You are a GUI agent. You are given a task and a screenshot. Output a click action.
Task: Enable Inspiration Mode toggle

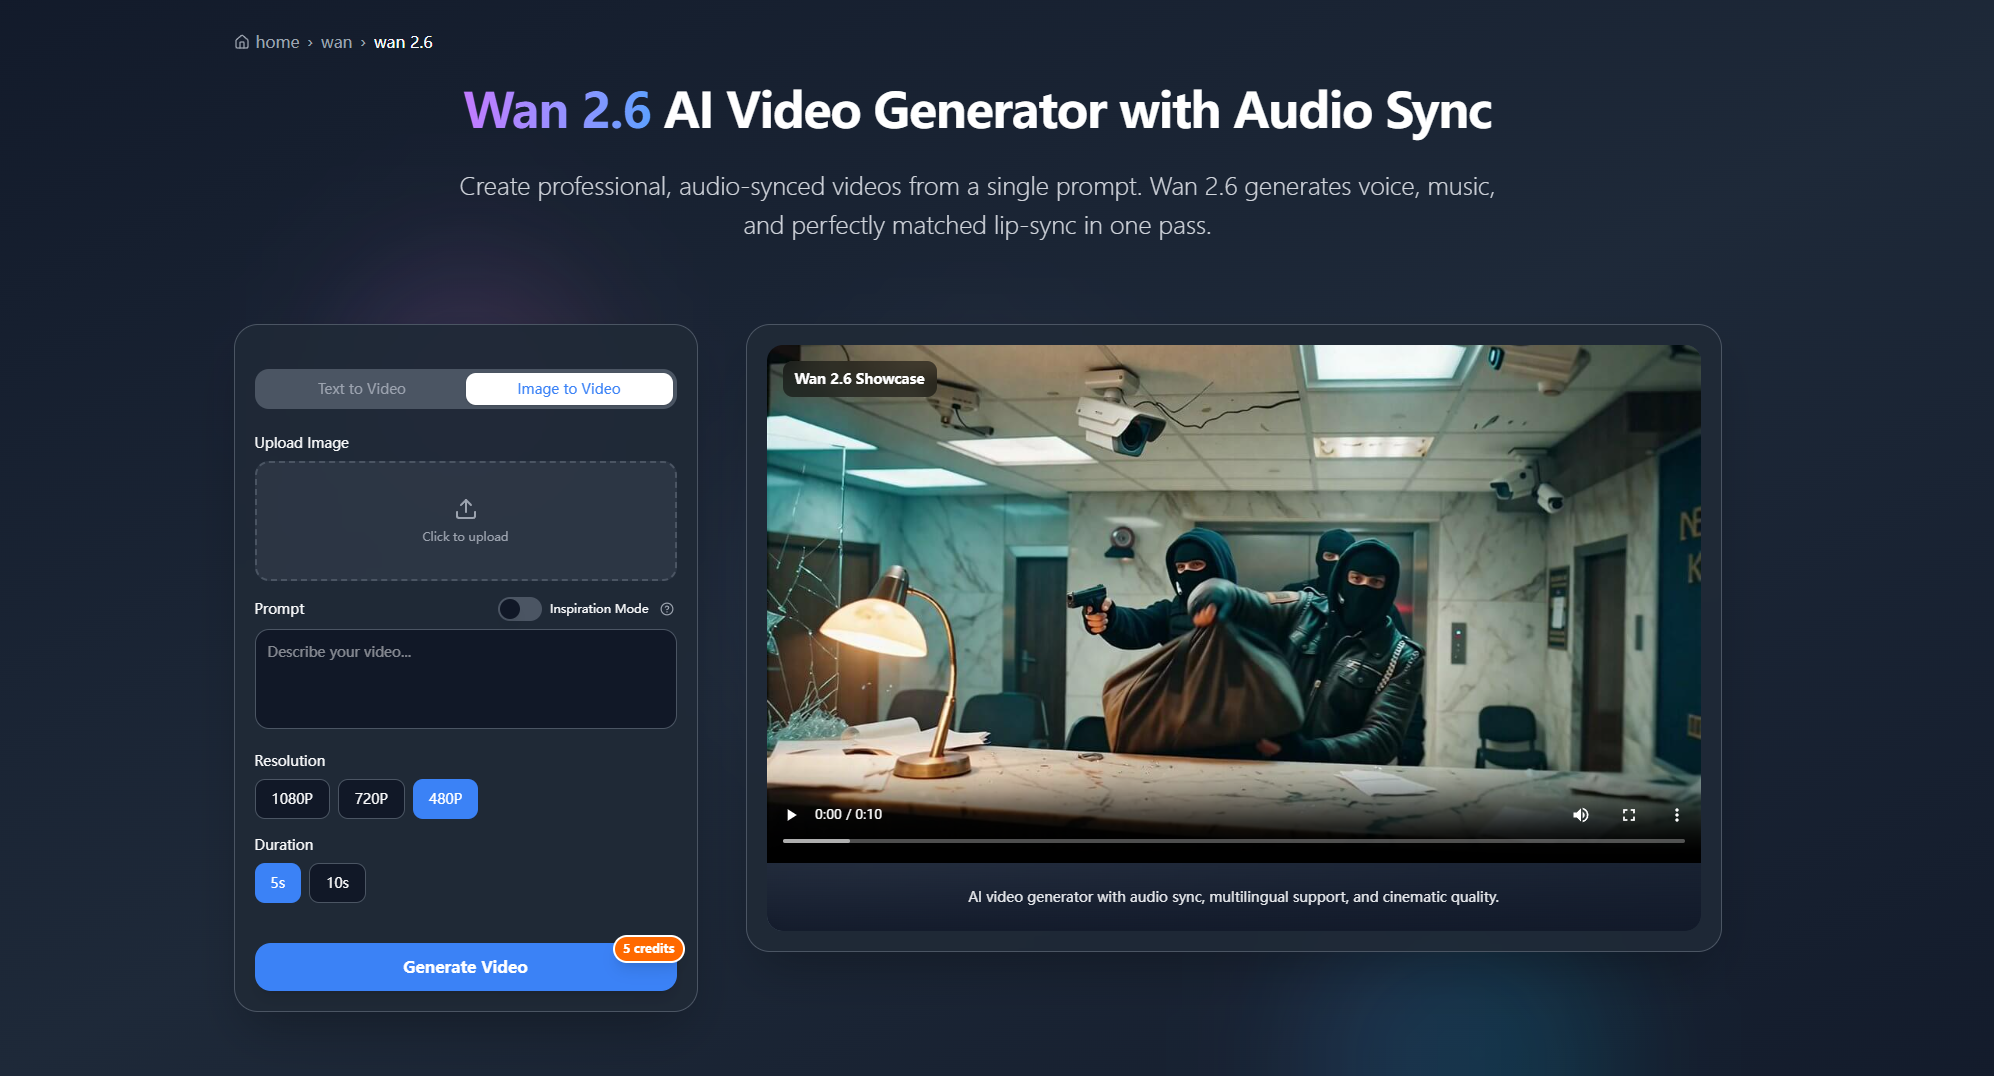pyautogui.click(x=519, y=608)
